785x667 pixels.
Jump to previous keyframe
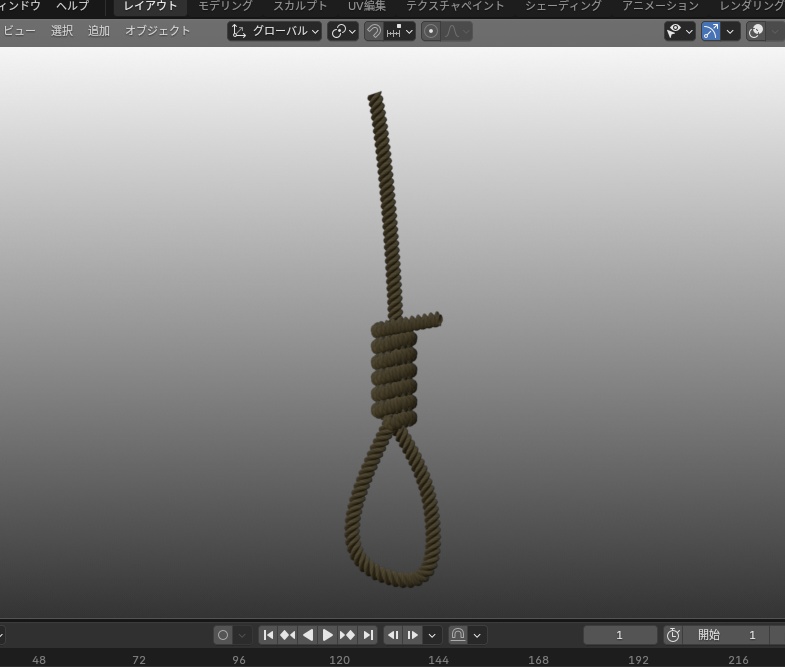pyautogui.click(x=288, y=635)
